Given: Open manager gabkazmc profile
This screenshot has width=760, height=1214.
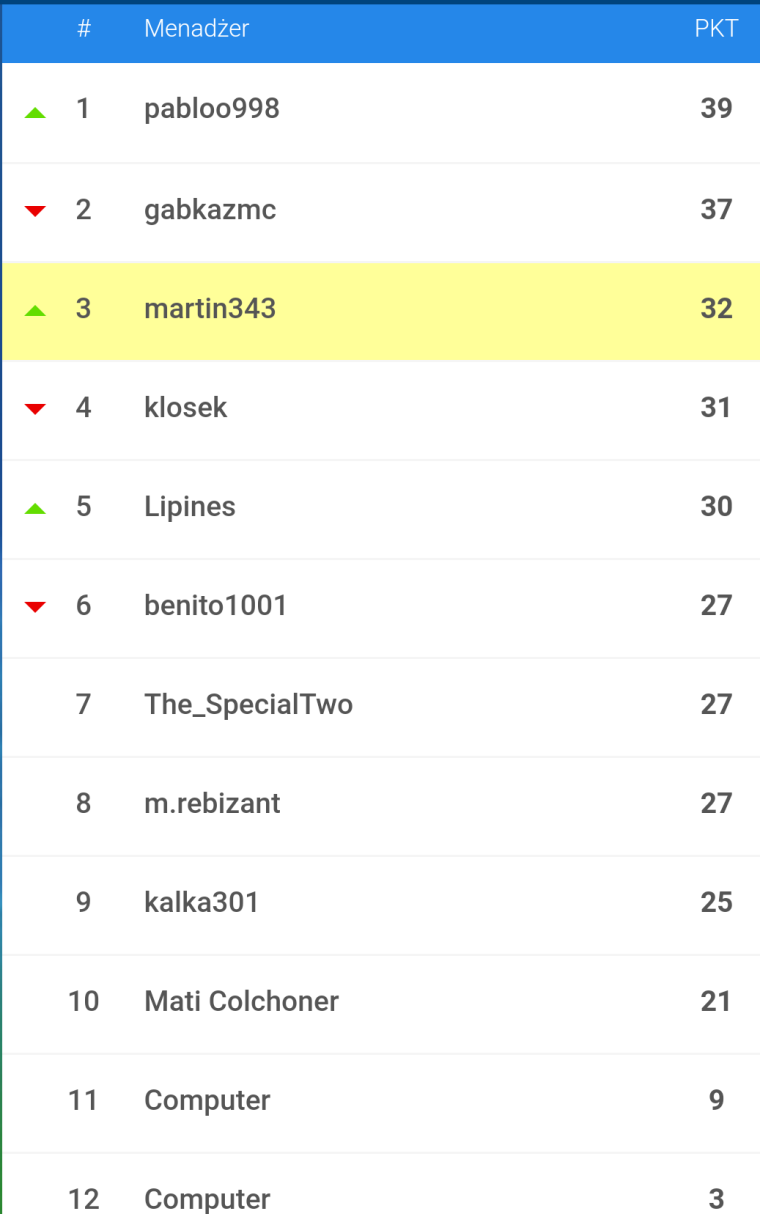Looking at the screenshot, I should click(x=210, y=209).
